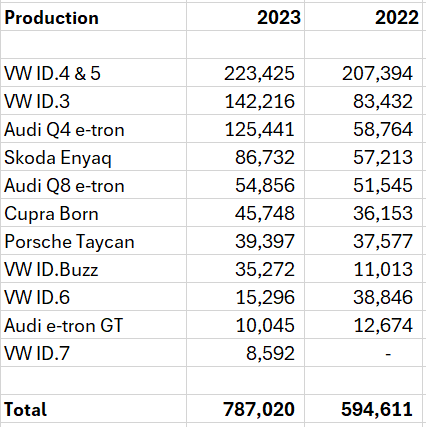The width and height of the screenshot is (426, 427).
Task: Click the 'VW ID.4 & 5' row label
Action: (93, 73)
